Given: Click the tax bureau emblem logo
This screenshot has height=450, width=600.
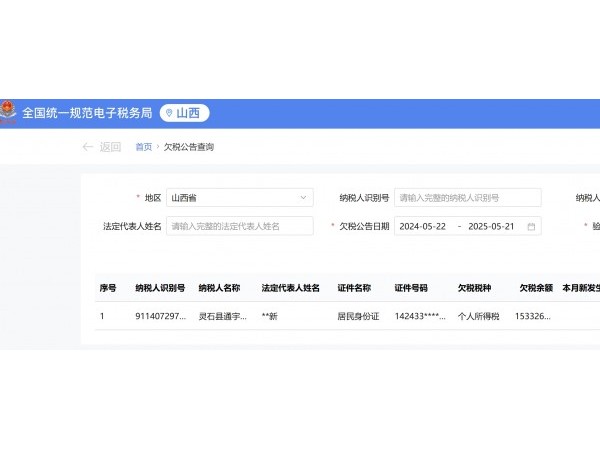Looking at the screenshot, I should coord(8,113).
